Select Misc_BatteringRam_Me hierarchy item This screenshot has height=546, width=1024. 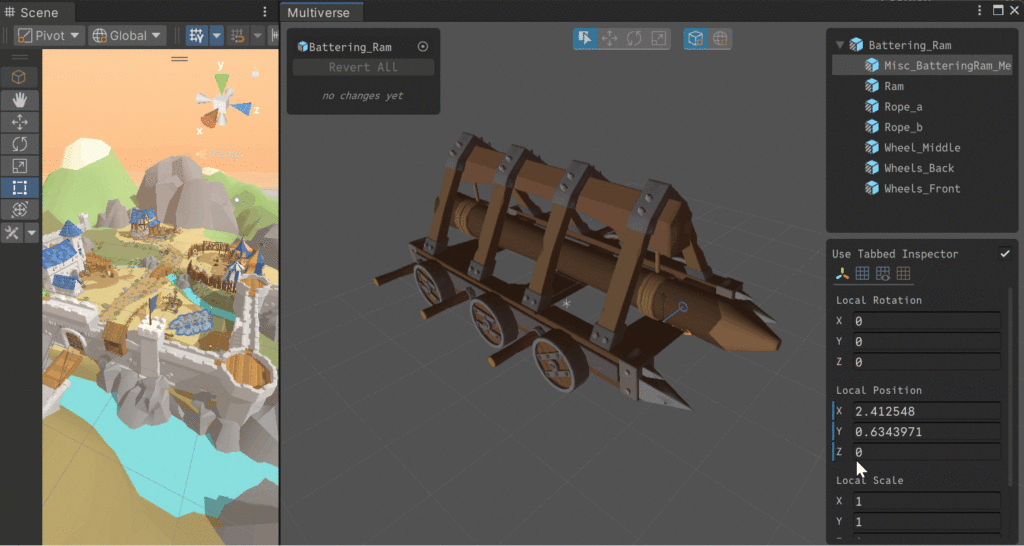[x=923, y=65]
